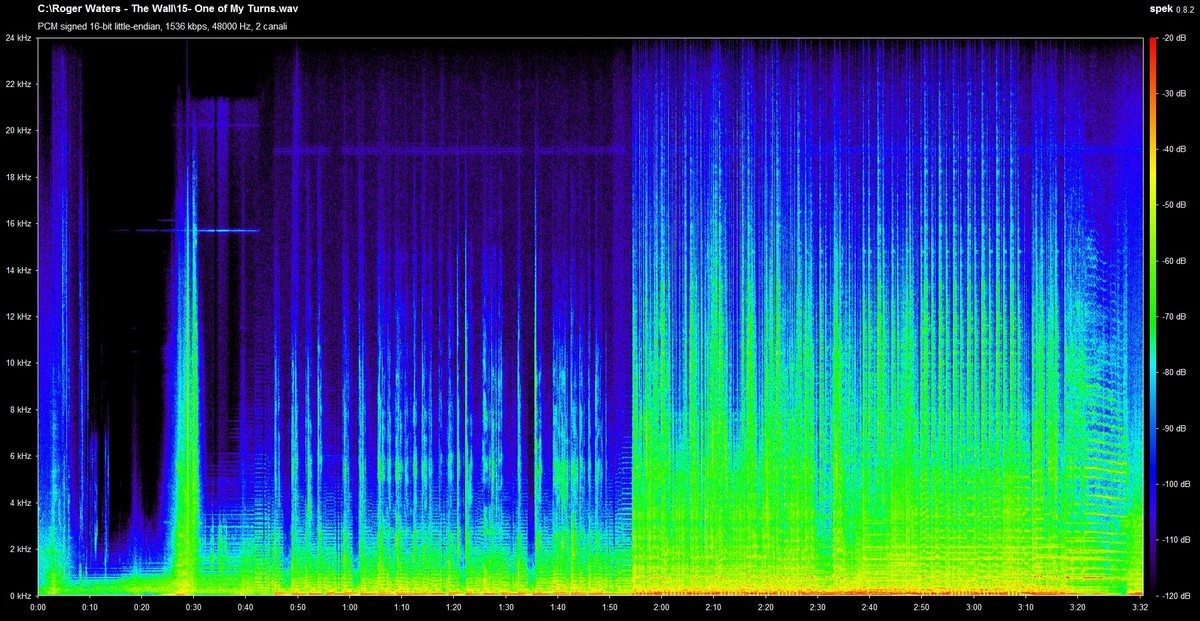Image resolution: width=1200 pixels, height=621 pixels.
Task: Select the 1:30 time marker label
Action: pos(506,607)
